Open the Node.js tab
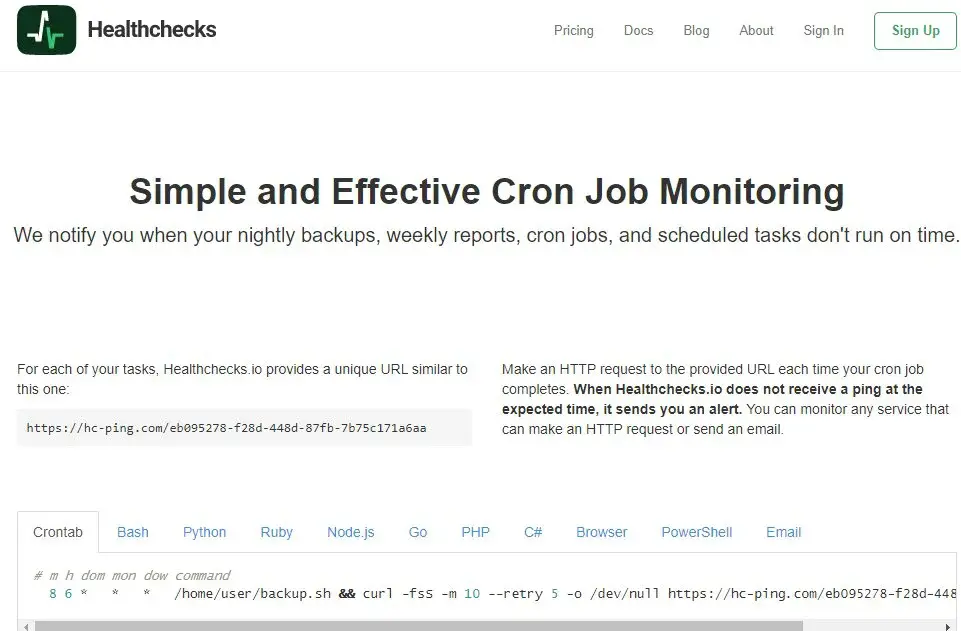961x631 pixels. click(x=351, y=532)
